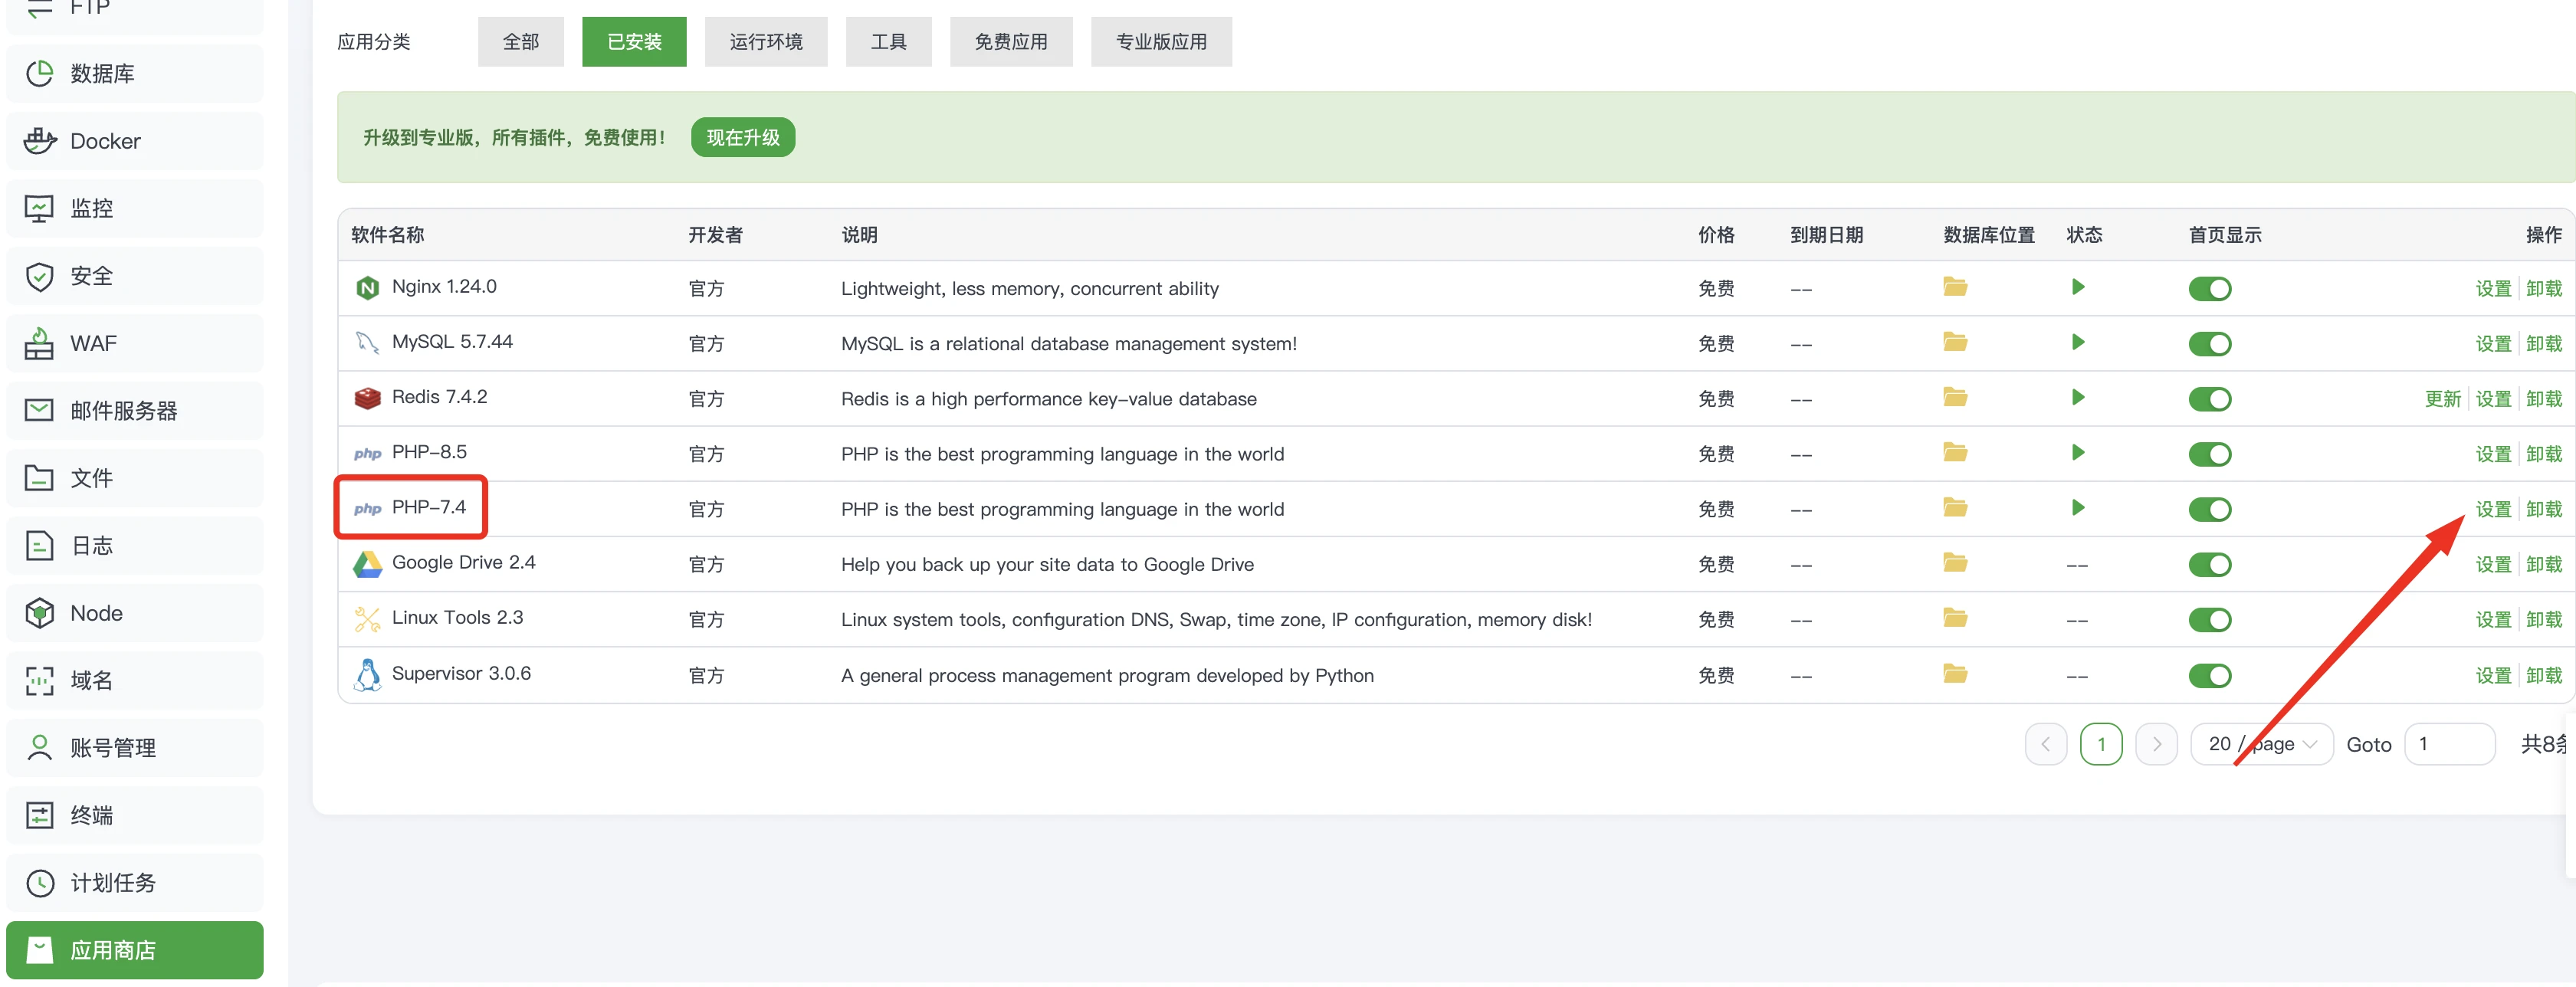Open database folder for Supervisor 3.0.6

coord(1955,674)
